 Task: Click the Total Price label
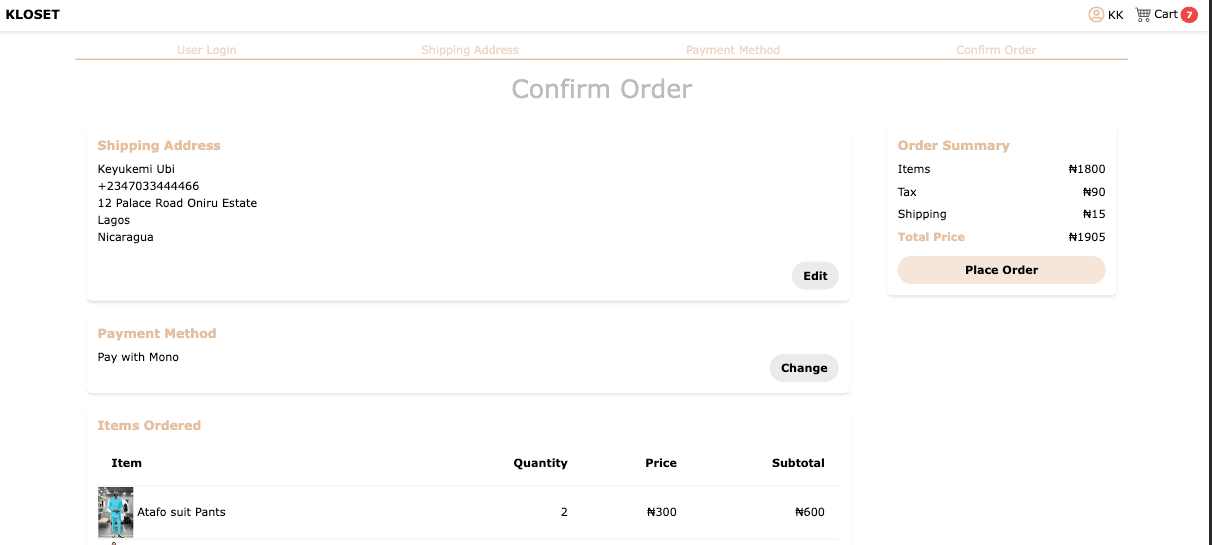coord(931,237)
